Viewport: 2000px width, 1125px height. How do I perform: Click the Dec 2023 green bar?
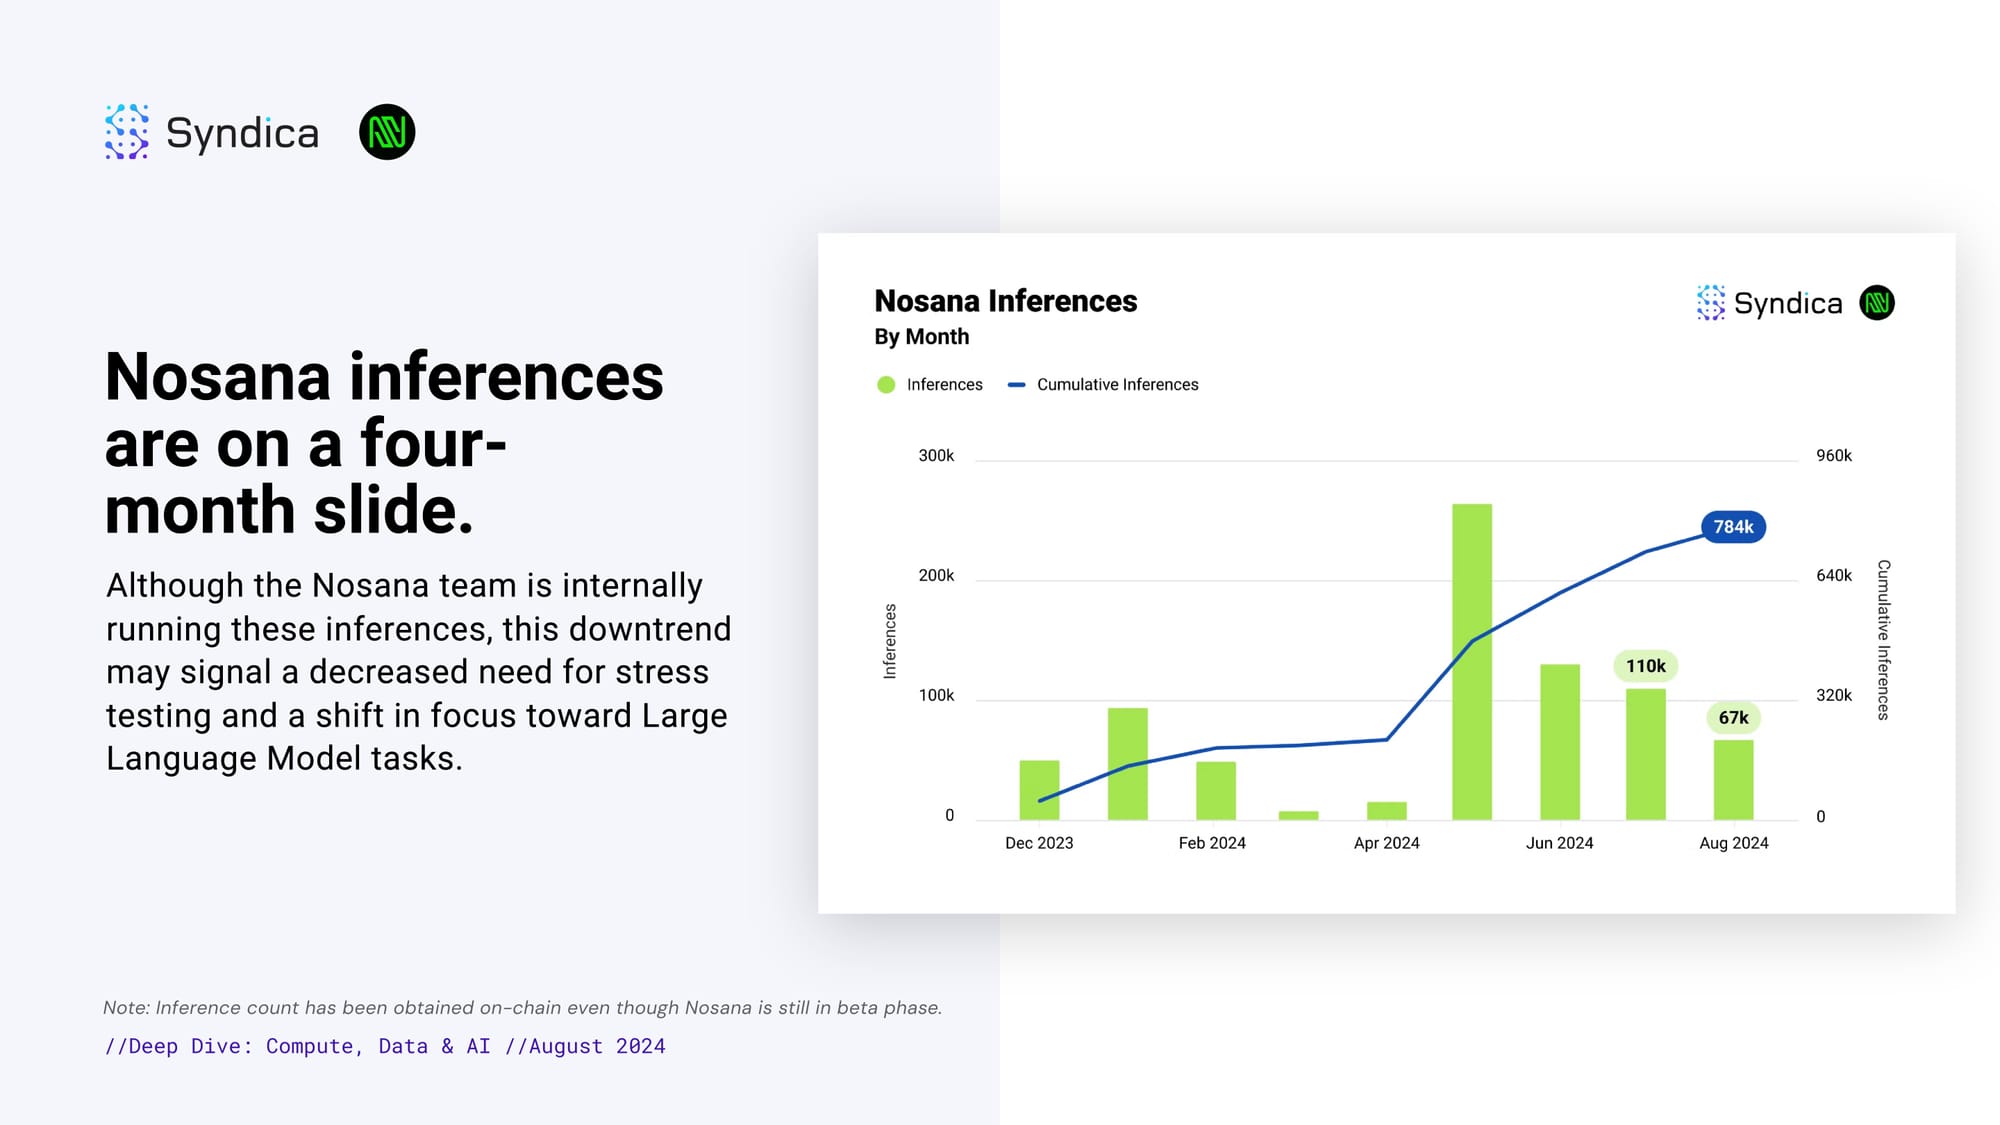click(1039, 790)
